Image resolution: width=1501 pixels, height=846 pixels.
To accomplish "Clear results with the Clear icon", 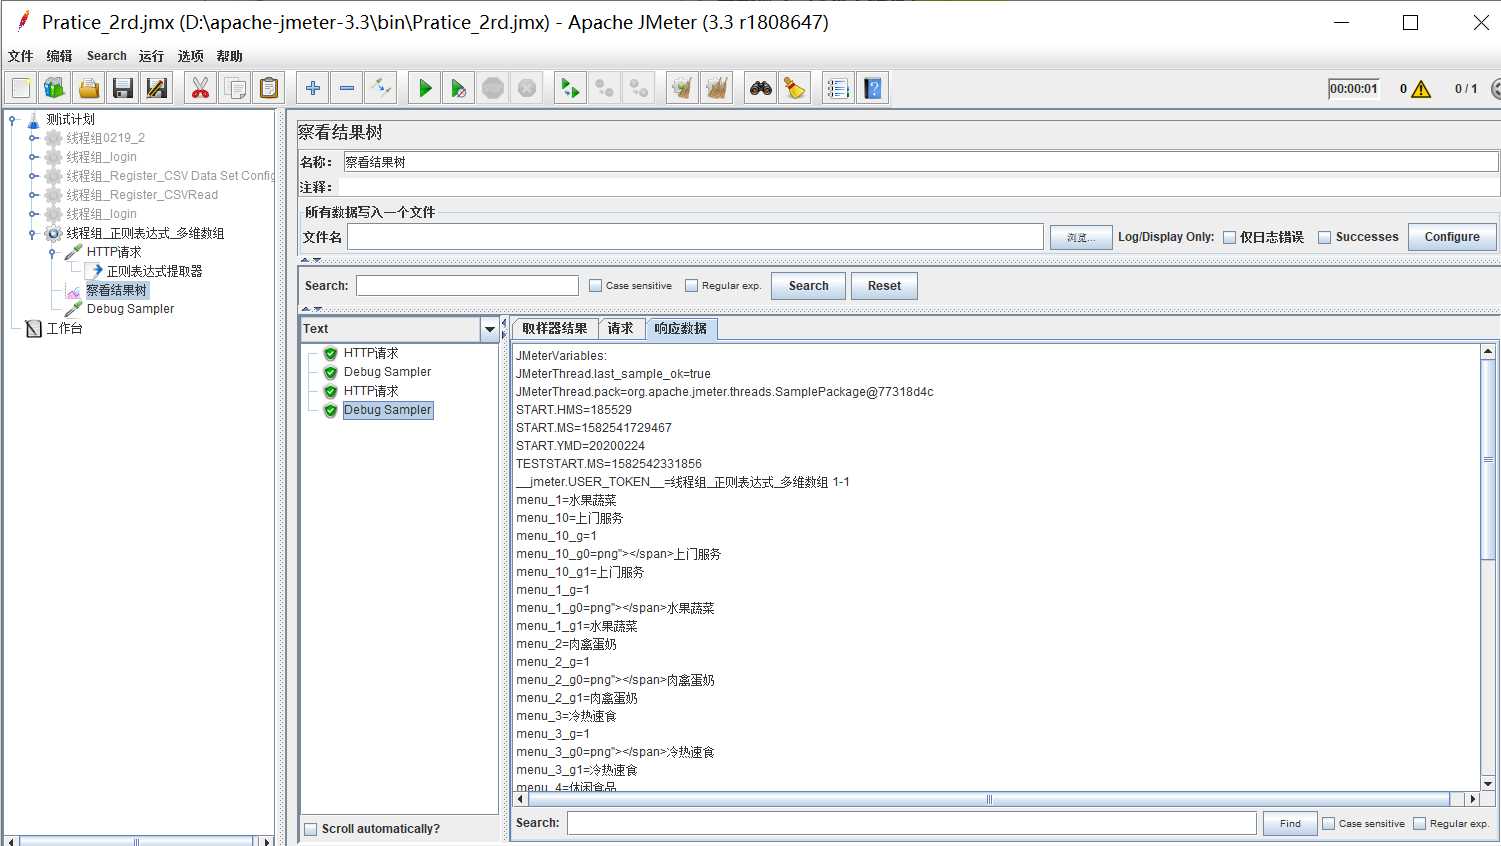I will coord(683,88).
